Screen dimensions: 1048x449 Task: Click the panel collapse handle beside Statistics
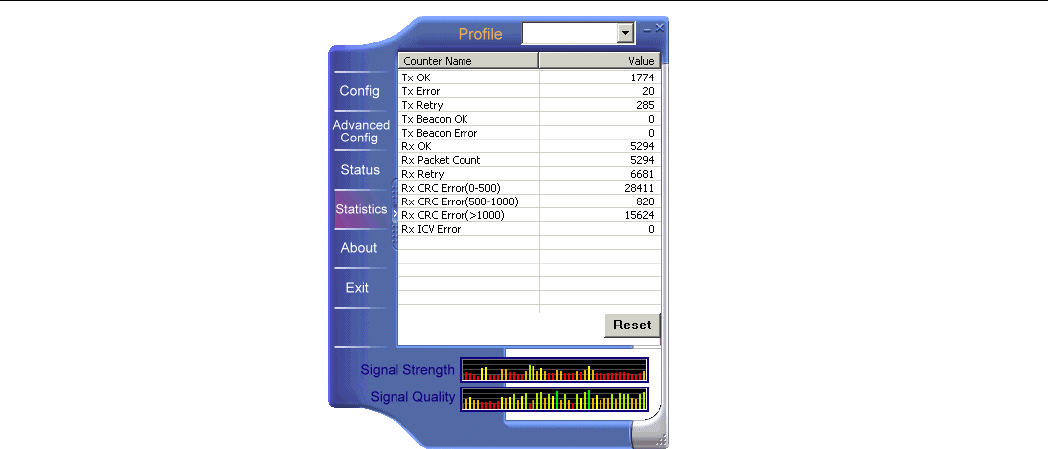[394, 214]
